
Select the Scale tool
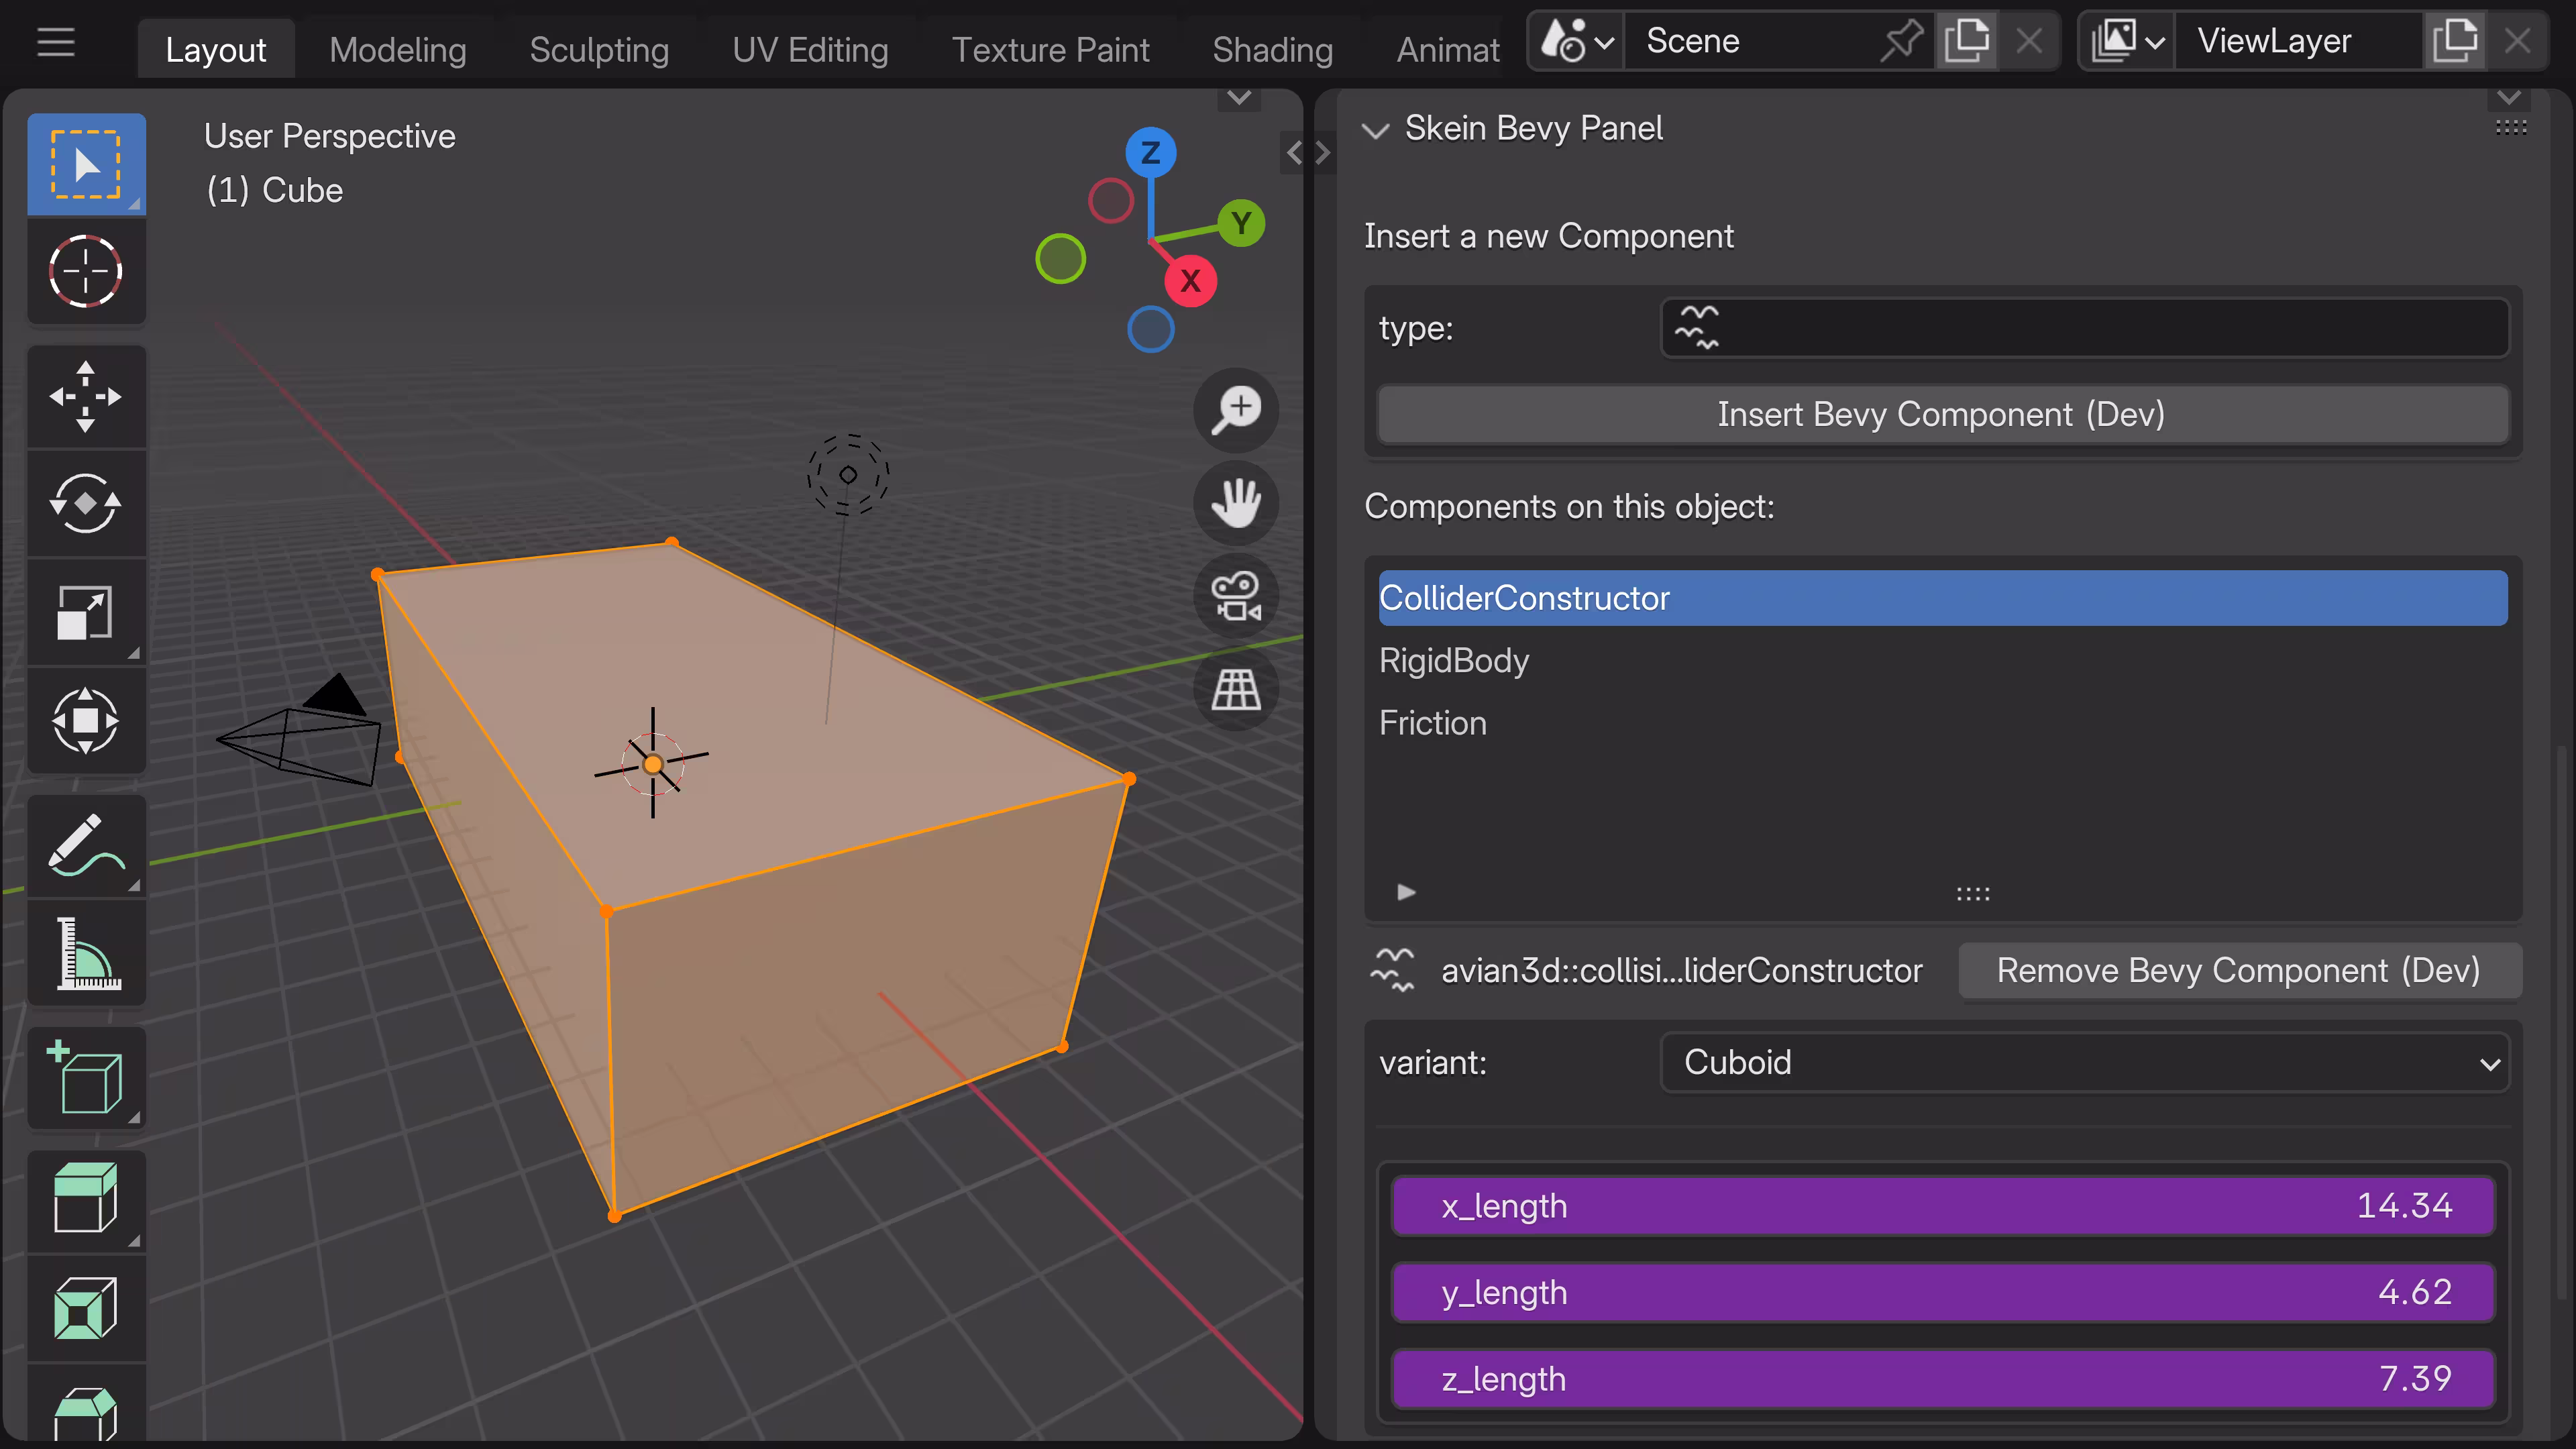[x=86, y=612]
